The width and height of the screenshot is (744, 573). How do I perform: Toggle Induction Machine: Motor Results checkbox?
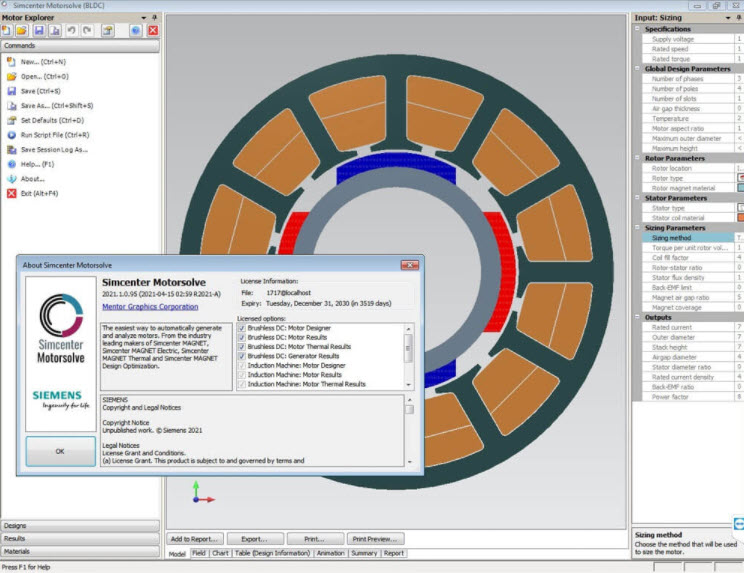coord(242,375)
